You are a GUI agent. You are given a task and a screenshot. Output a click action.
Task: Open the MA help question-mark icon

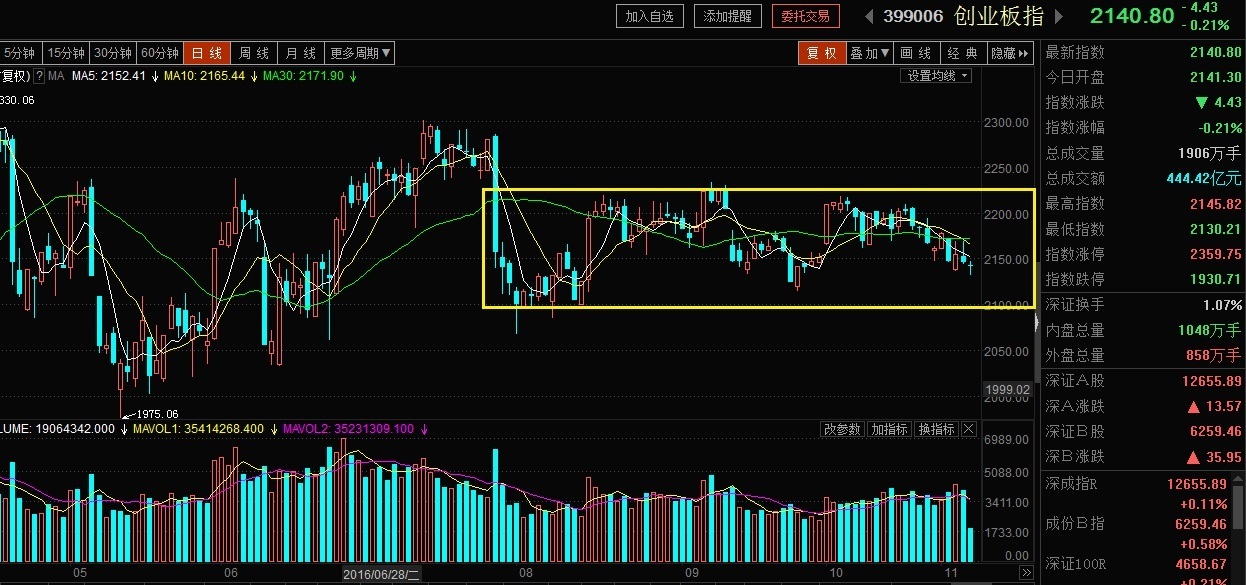(x=37, y=76)
